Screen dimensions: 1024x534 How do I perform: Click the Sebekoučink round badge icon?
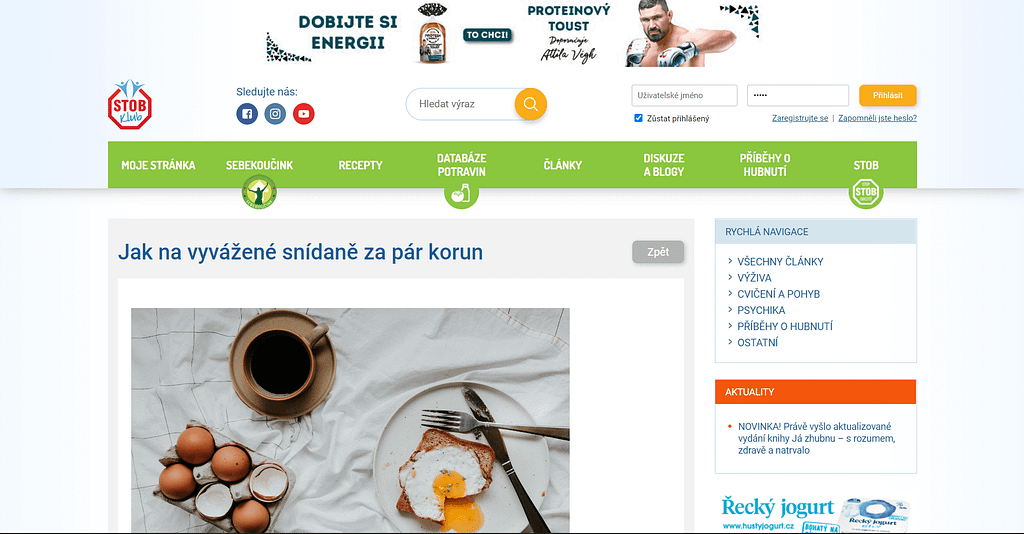[x=259, y=193]
